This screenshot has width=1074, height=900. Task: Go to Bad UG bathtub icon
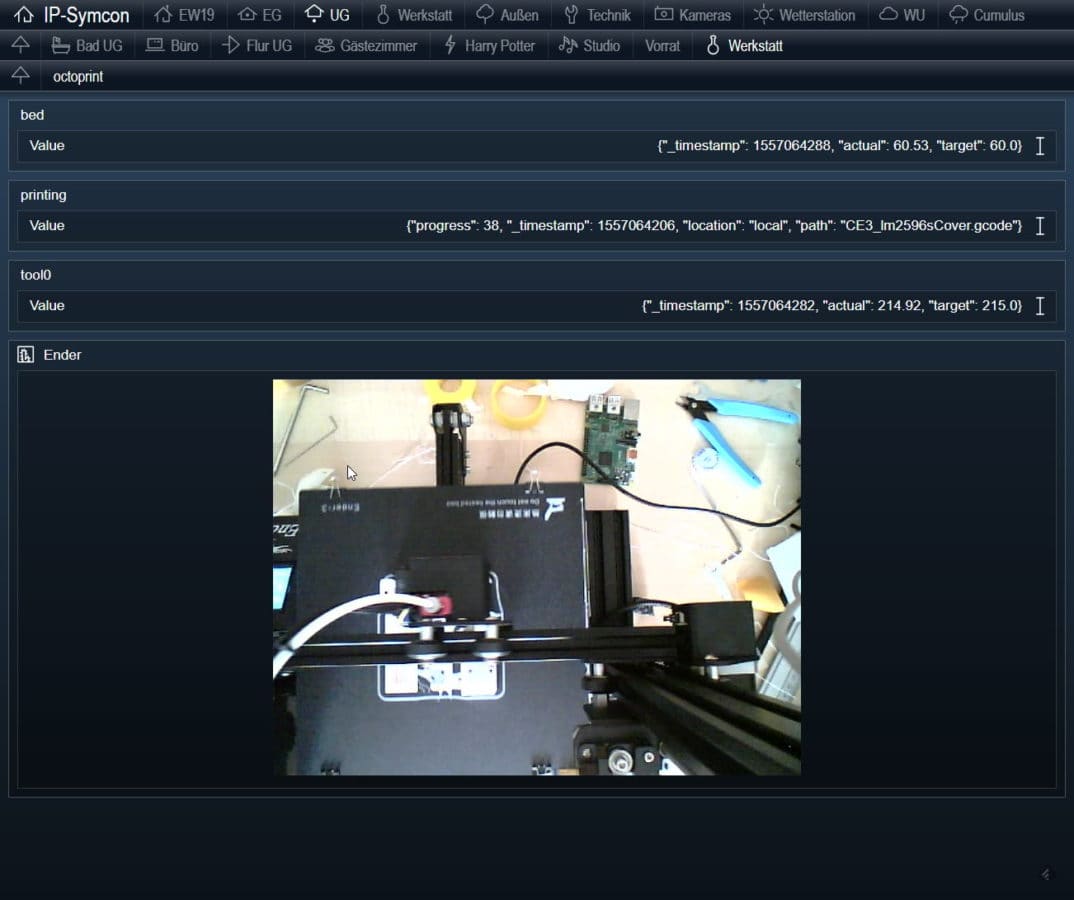click(x=60, y=46)
